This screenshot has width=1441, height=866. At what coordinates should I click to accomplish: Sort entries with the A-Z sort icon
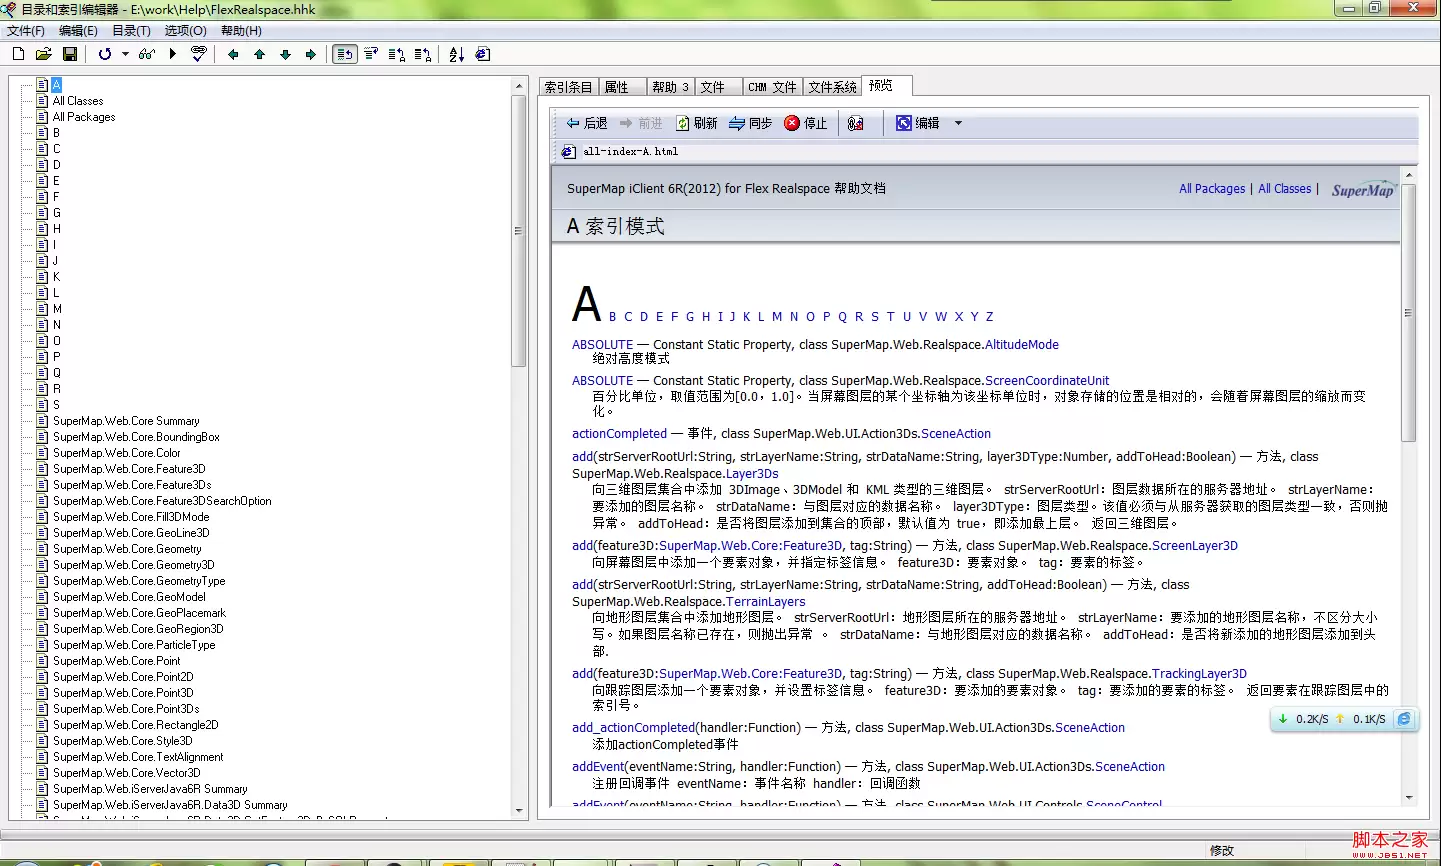coord(457,54)
